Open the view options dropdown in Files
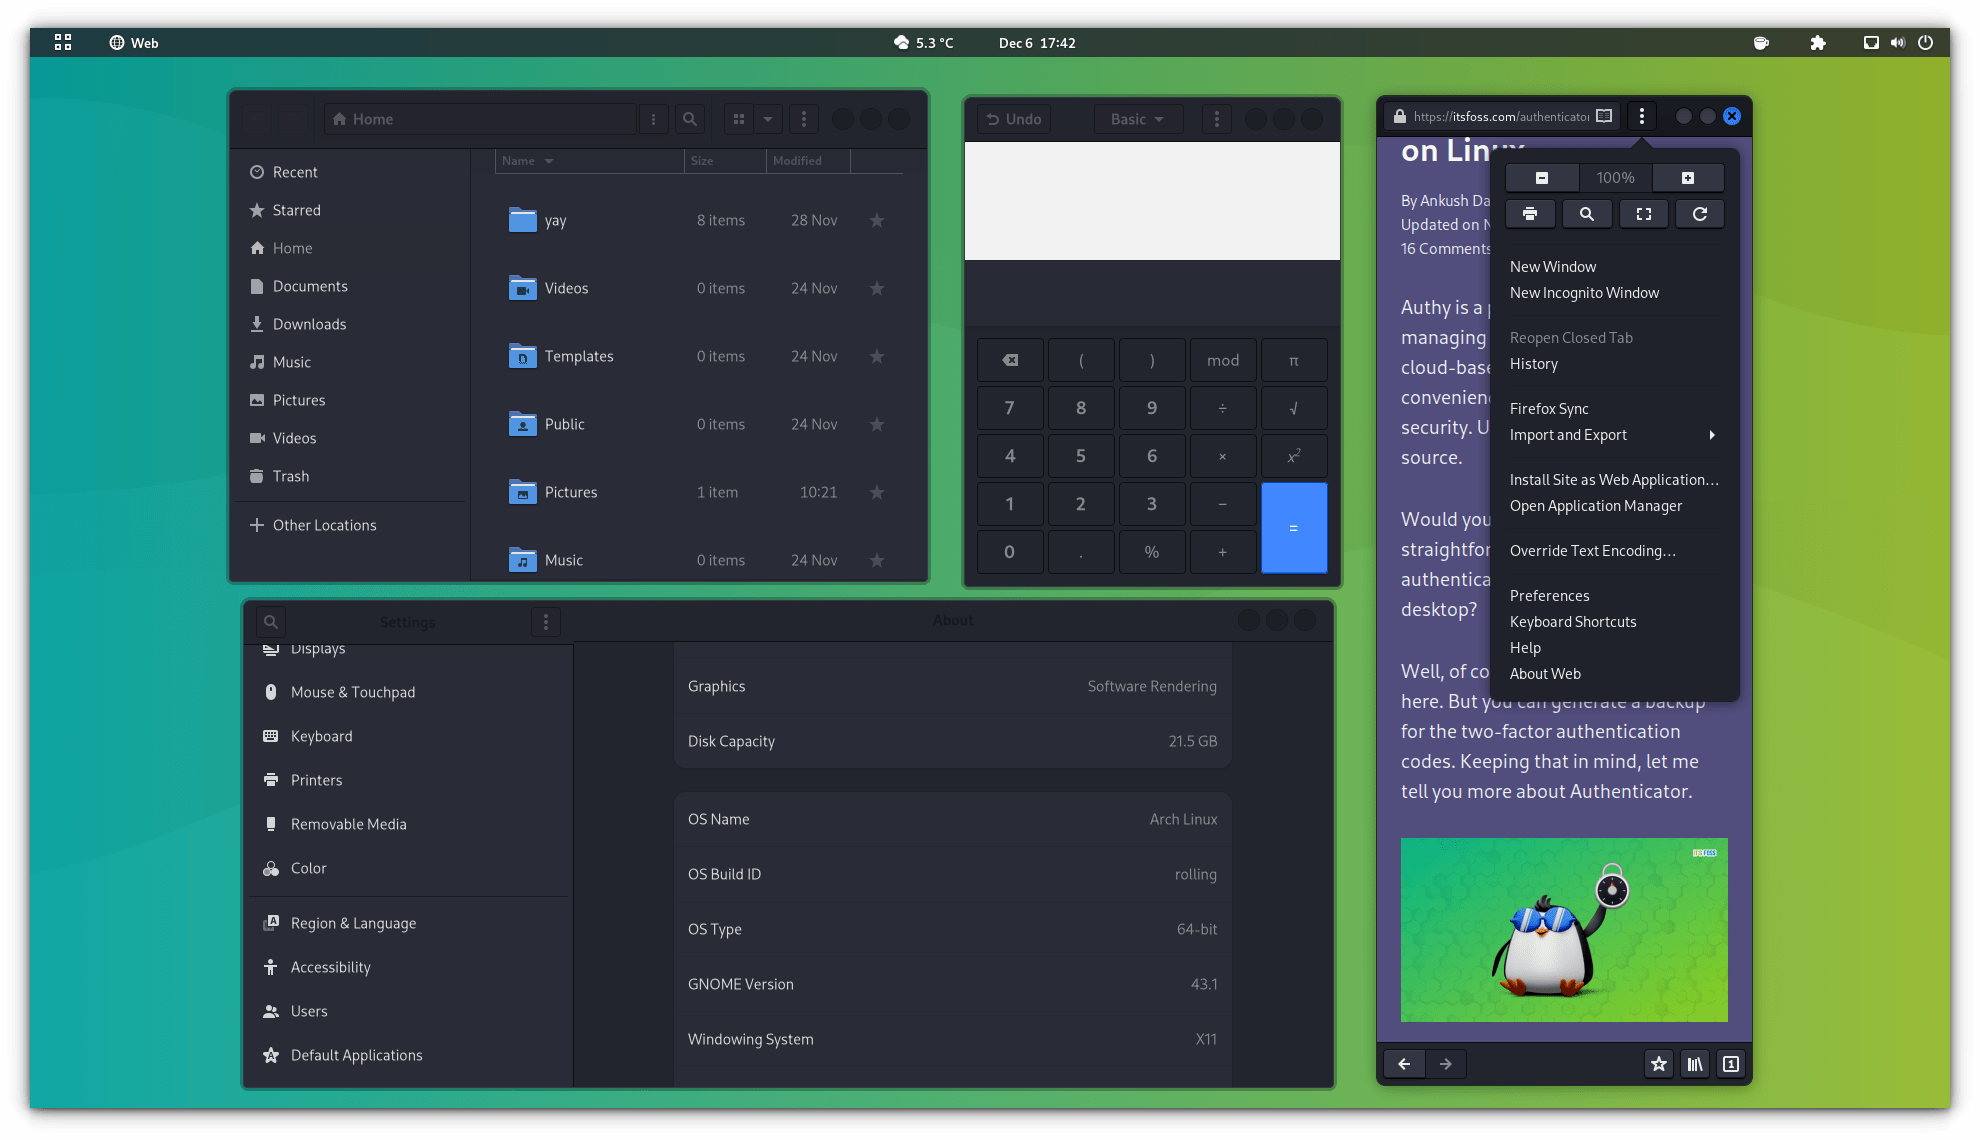The height and width of the screenshot is (1140, 1980). click(767, 119)
